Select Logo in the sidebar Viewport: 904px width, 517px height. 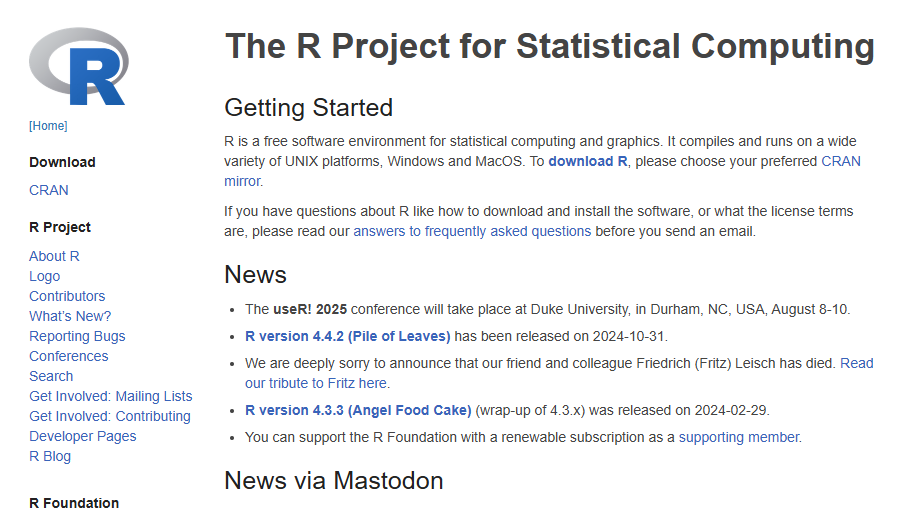click(45, 276)
